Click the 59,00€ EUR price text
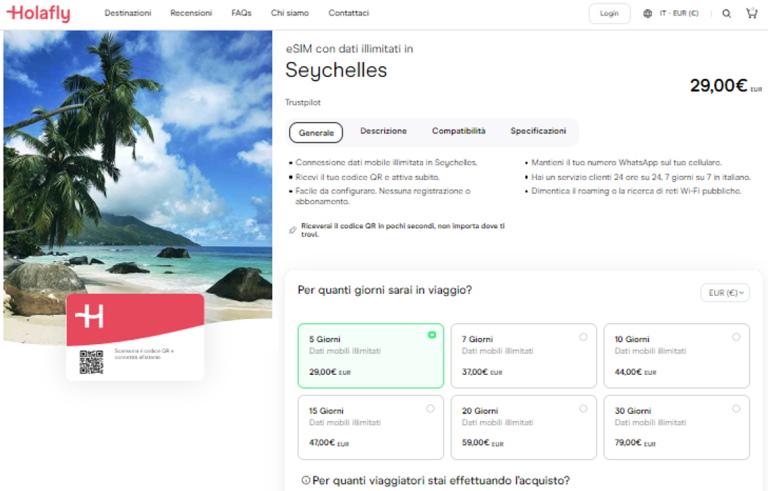The image size is (768, 491). pyautogui.click(x=482, y=443)
